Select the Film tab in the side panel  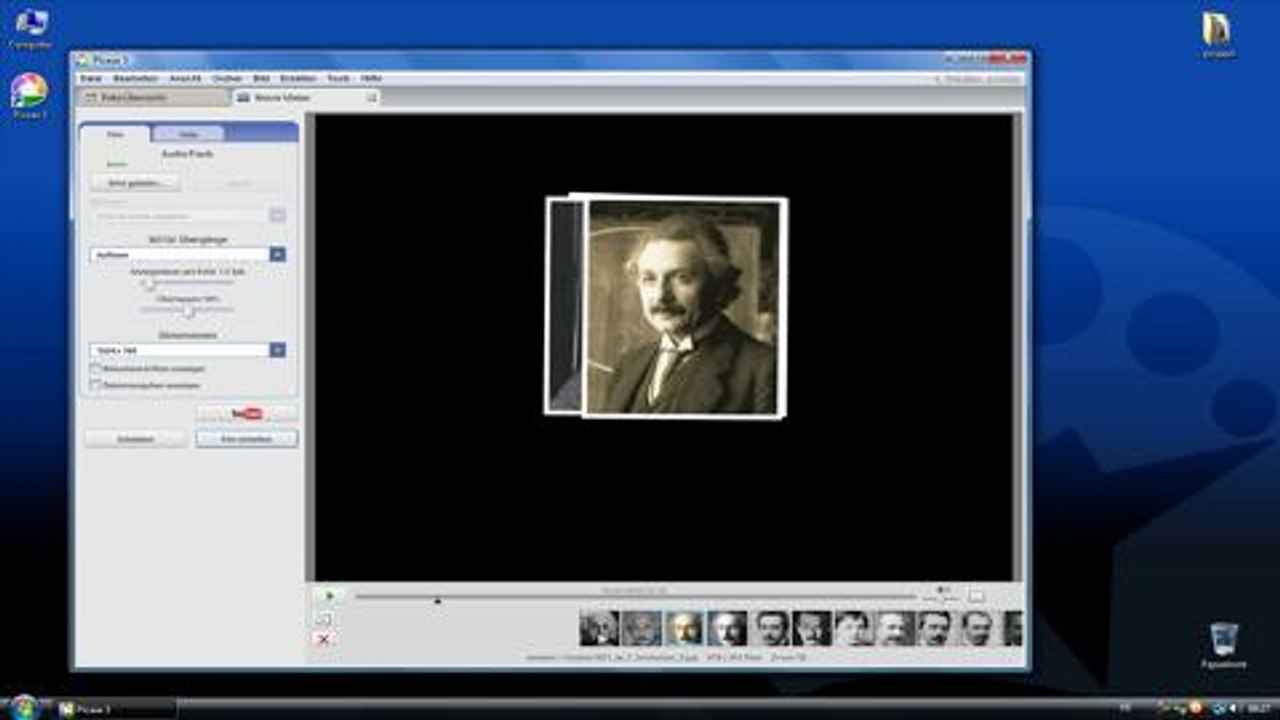[x=115, y=133]
